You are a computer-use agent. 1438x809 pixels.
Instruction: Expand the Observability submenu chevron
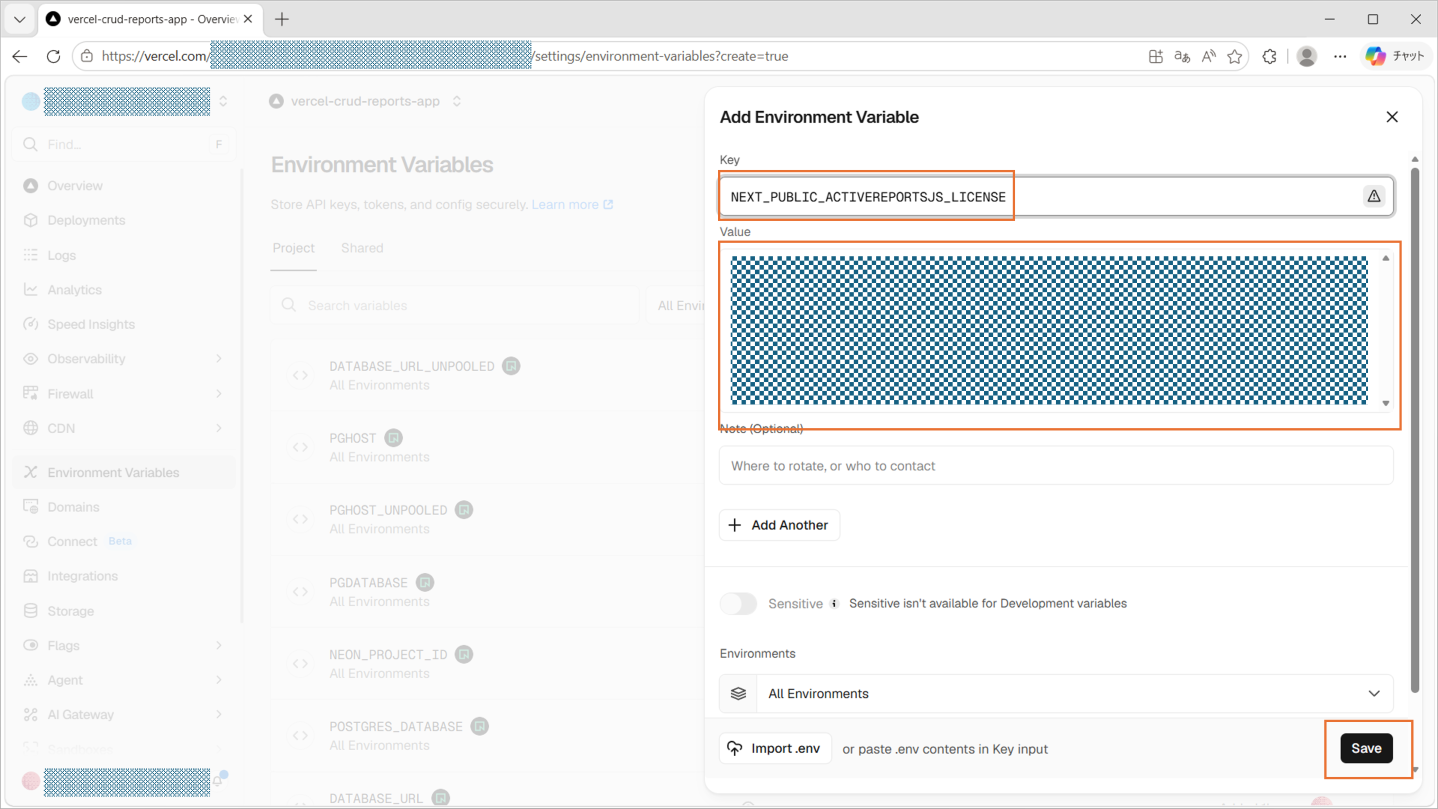point(219,359)
